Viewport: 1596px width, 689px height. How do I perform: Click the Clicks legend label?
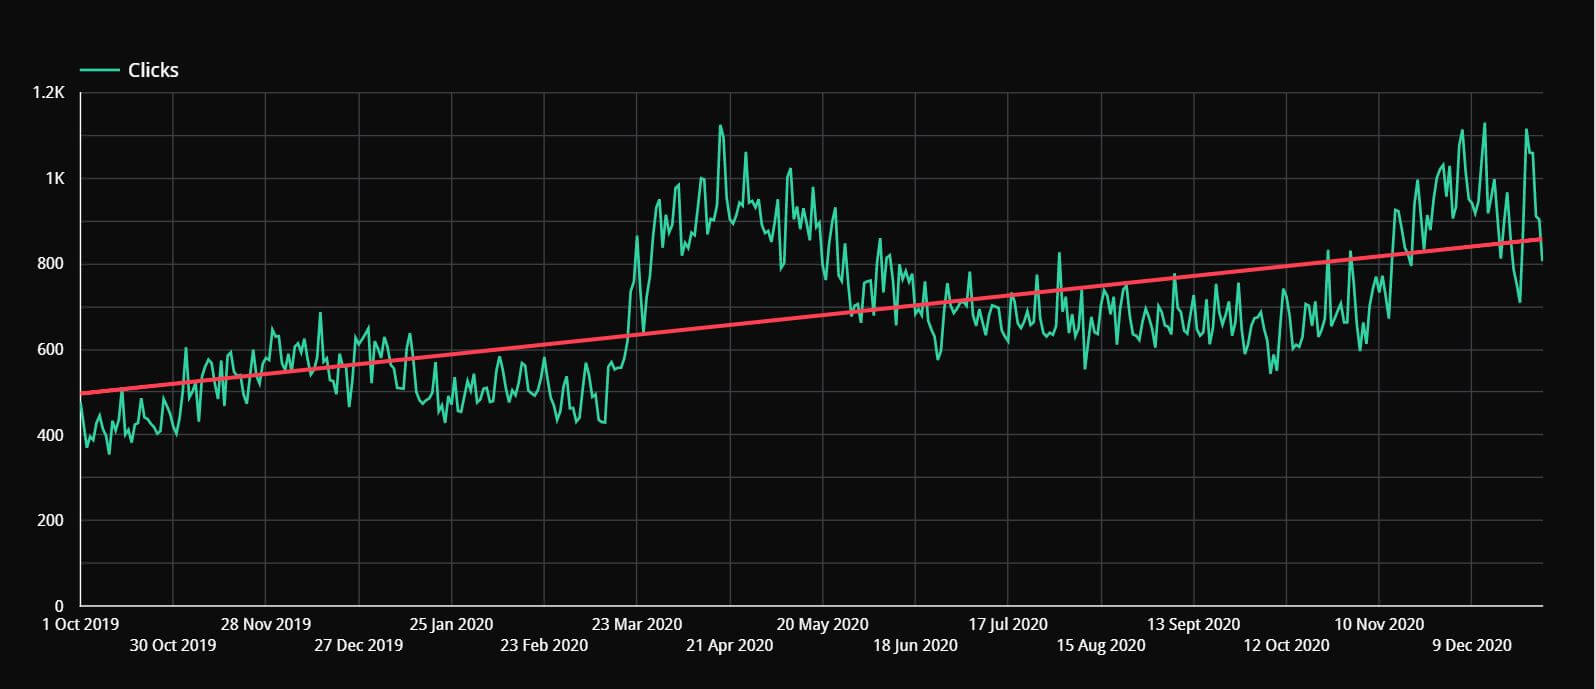point(153,70)
